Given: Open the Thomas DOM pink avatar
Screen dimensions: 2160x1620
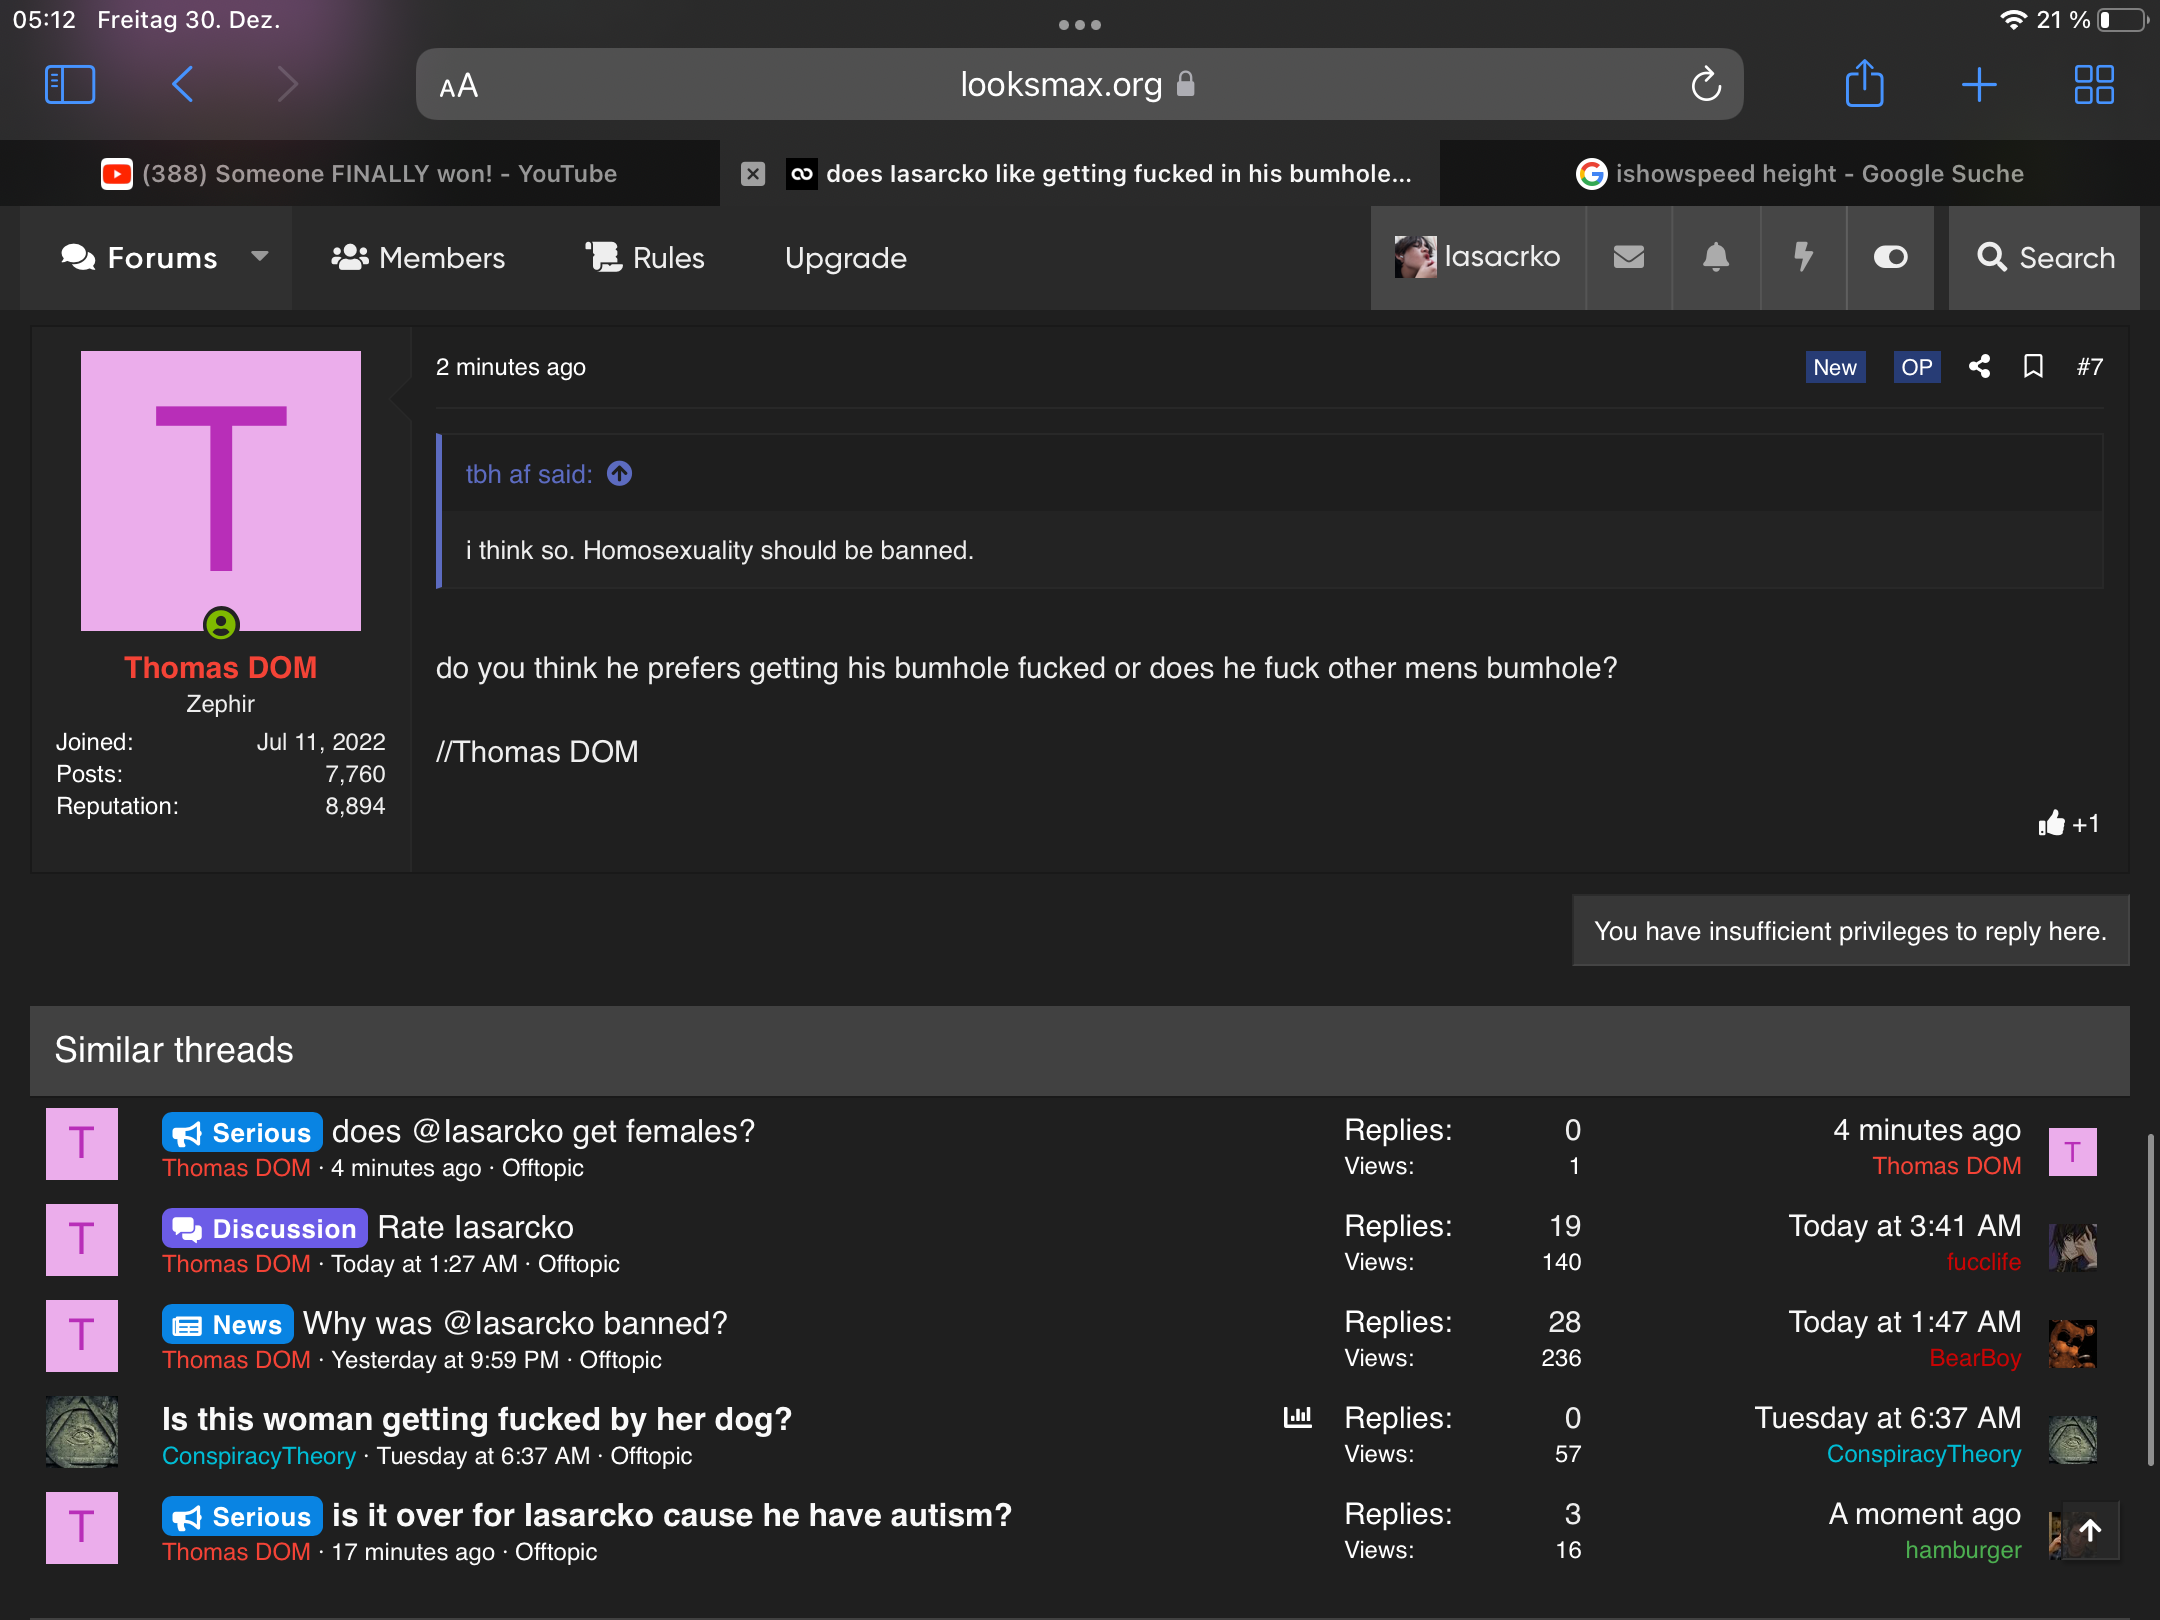Looking at the screenshot, I should 221,490.
